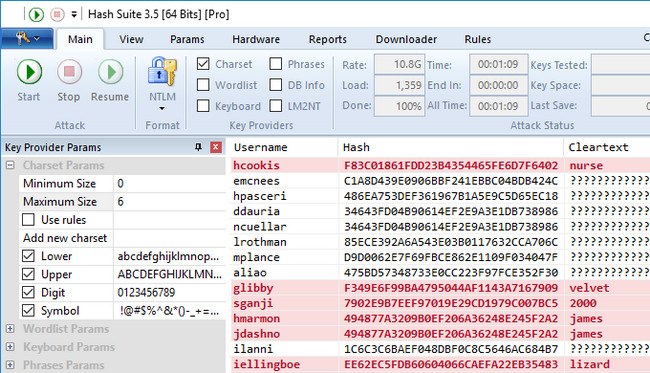
Task: Pin the Key Provider Params panel
Action: point(199,147)
